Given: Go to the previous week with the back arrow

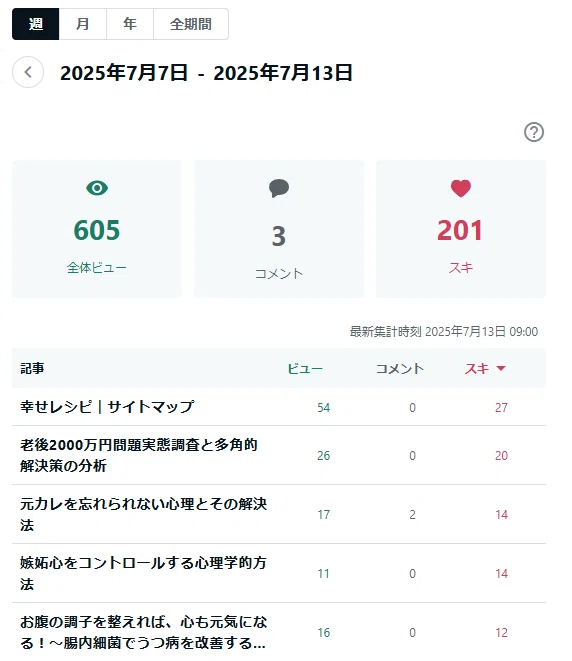Looking at the screenshot, I should click(x=28, y=72).
